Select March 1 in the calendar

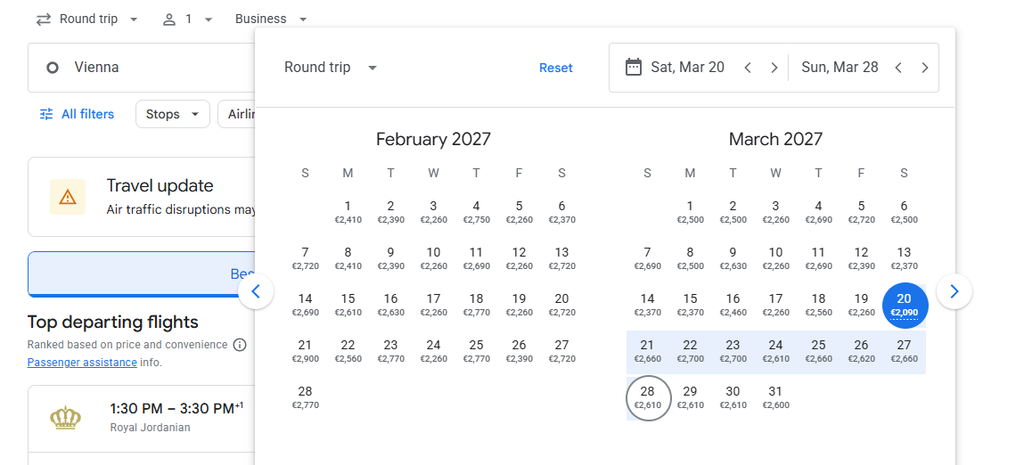pos(690,212)
